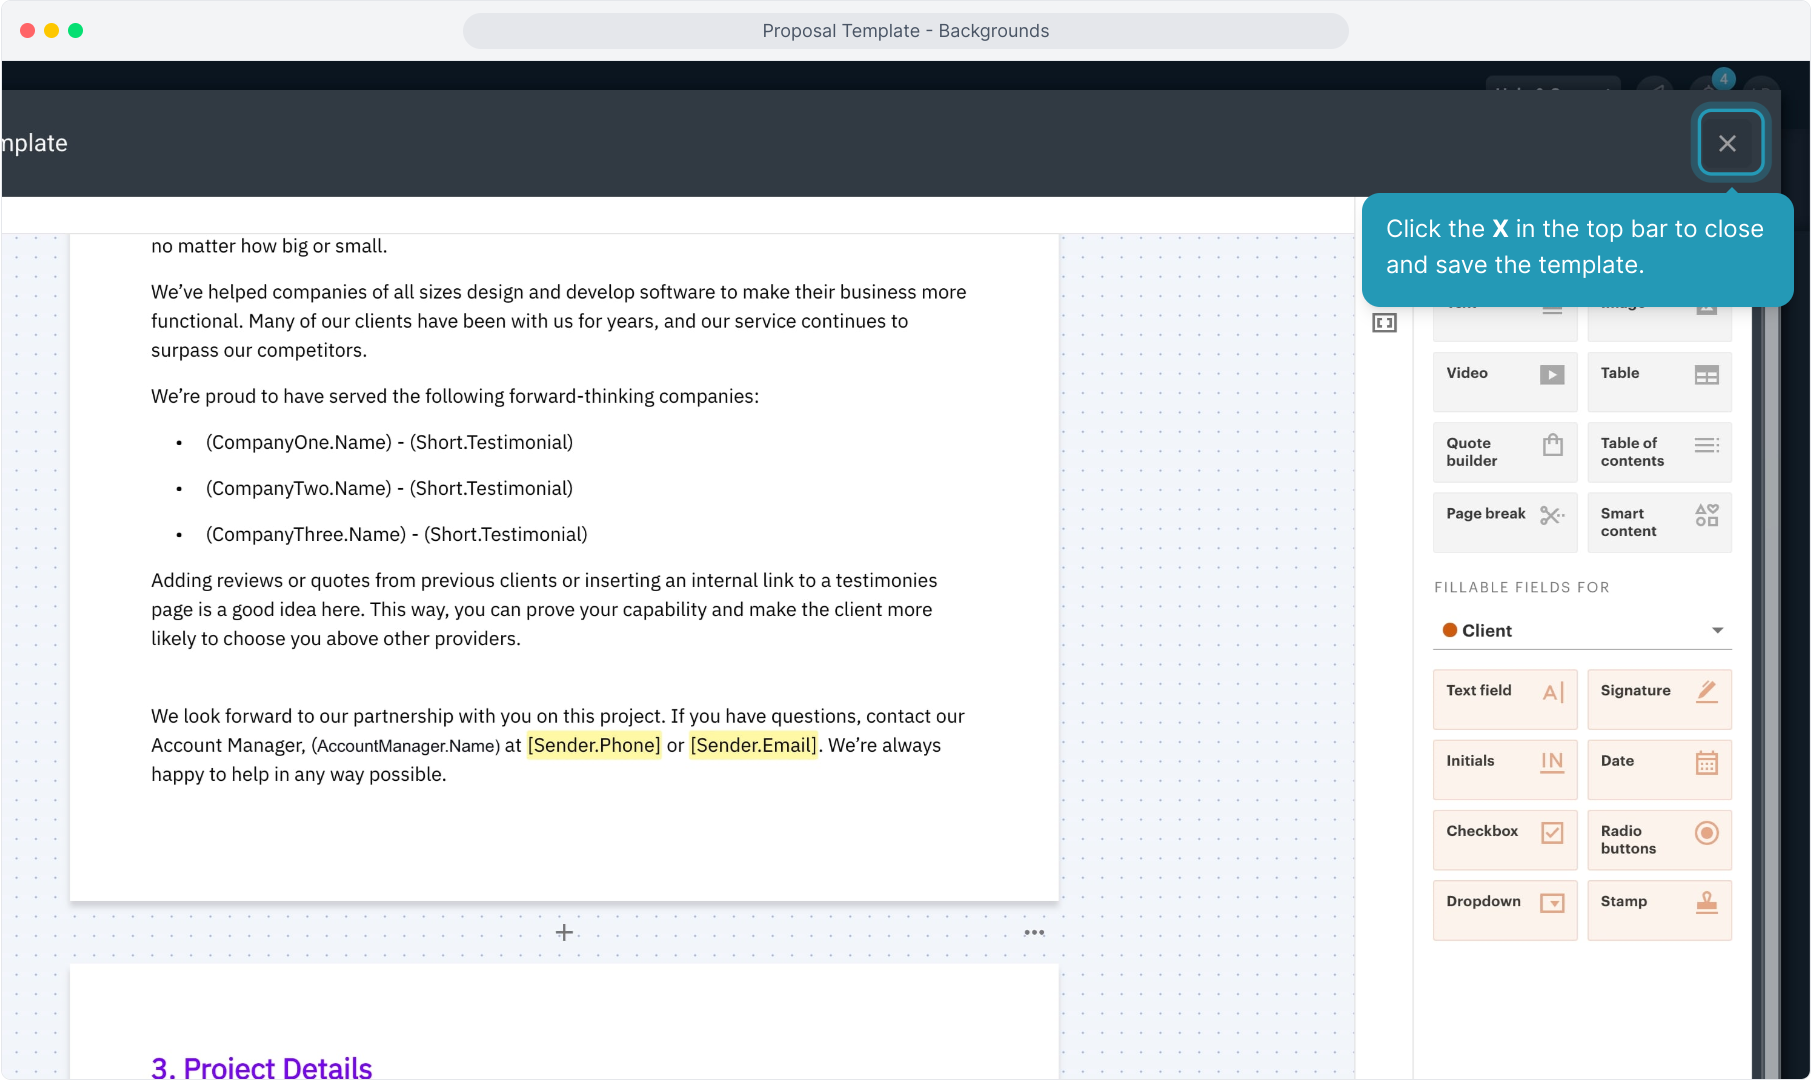
Task: Add a Text field fillable field
Action: tap(1504, 699)
